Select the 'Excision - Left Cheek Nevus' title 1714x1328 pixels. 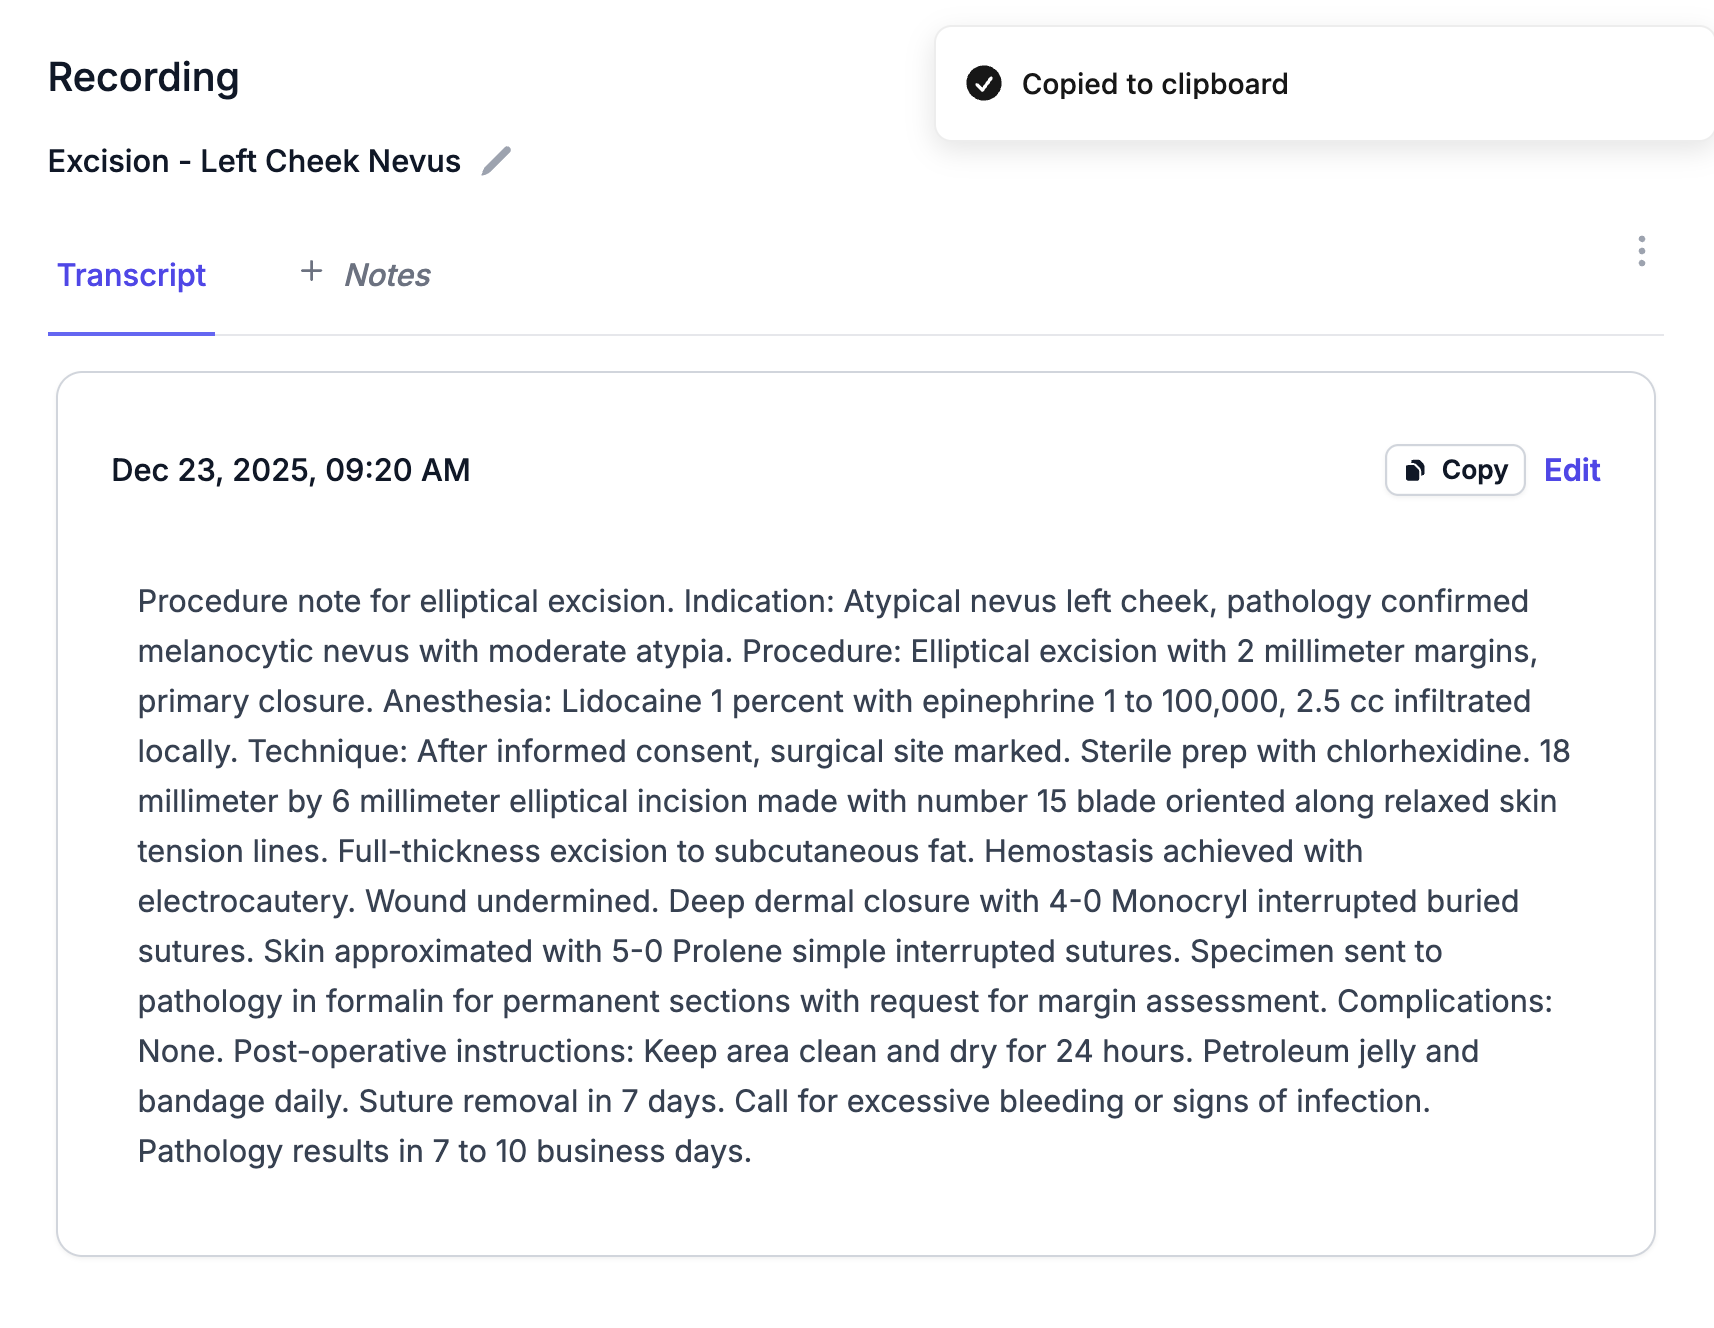click(x=254, y=161)
